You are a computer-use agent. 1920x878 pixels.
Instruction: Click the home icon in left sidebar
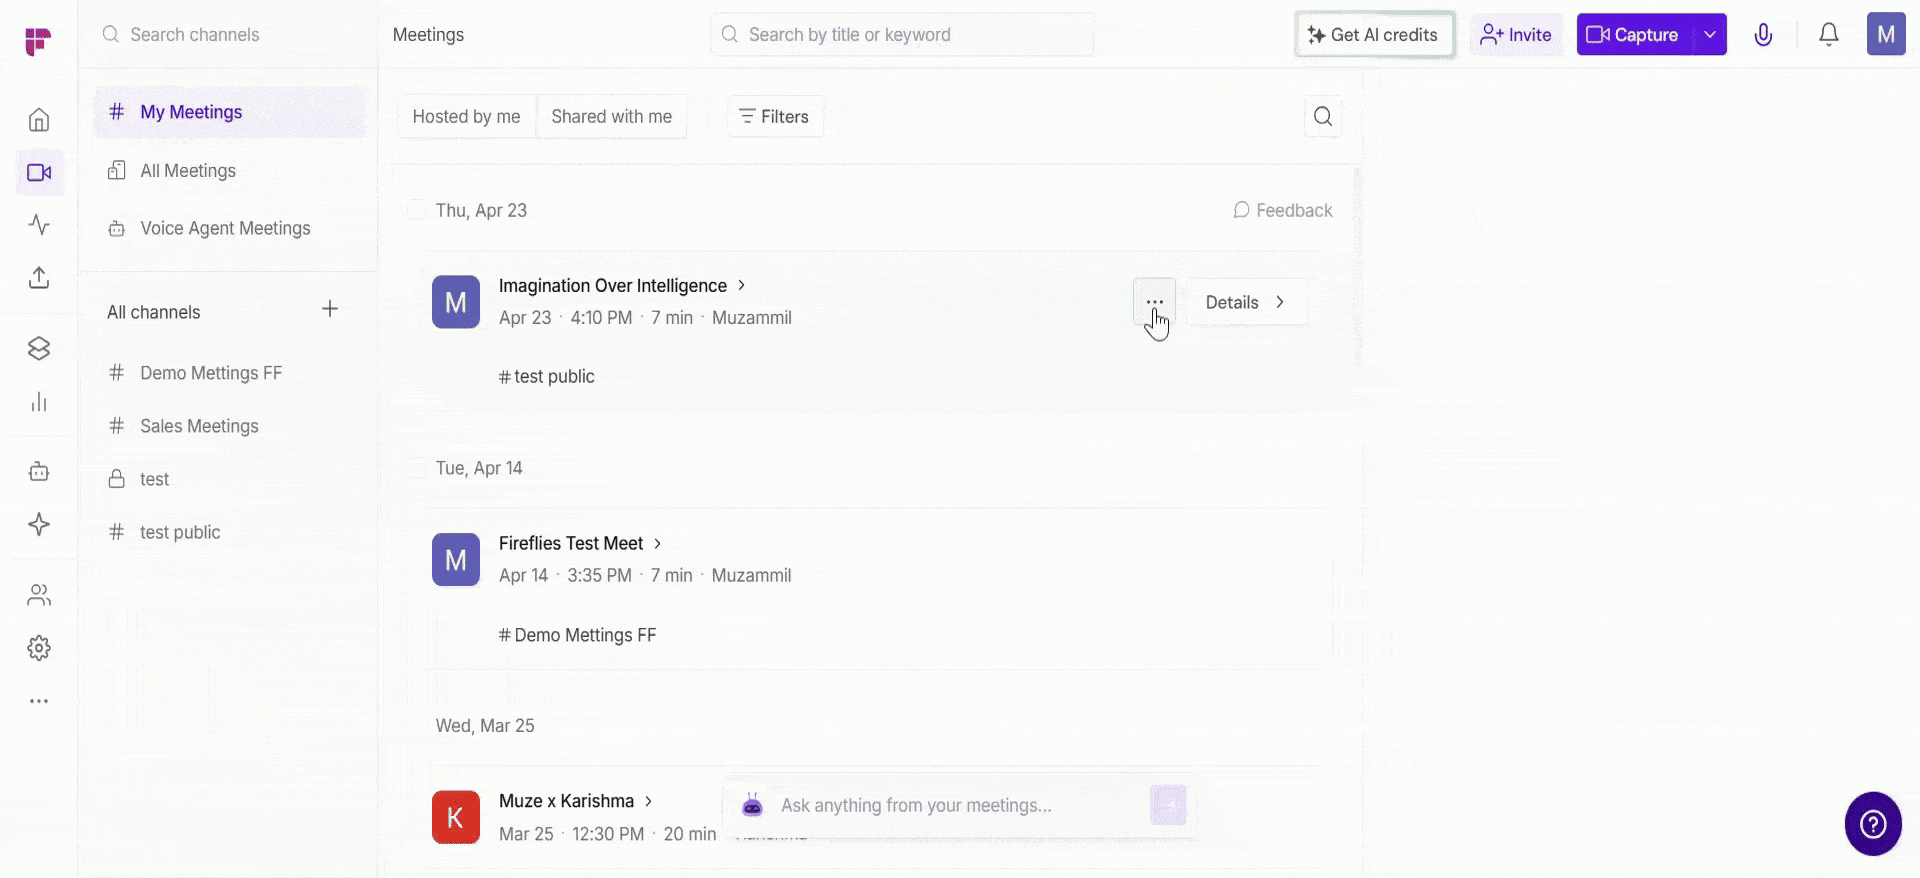tap(39, 120)
